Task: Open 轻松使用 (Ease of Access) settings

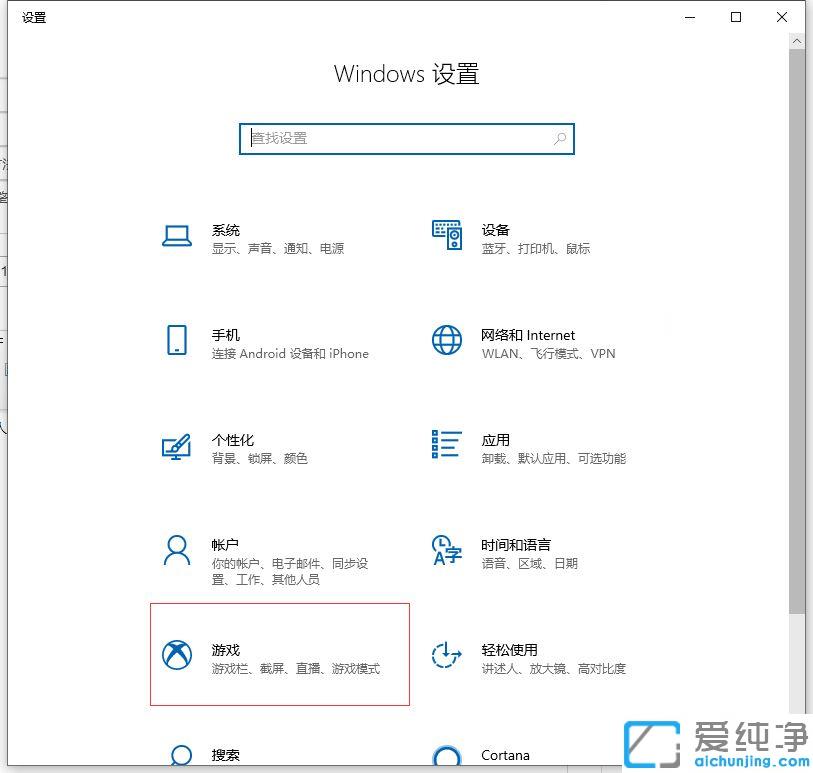Action: (x=510, y=648)
